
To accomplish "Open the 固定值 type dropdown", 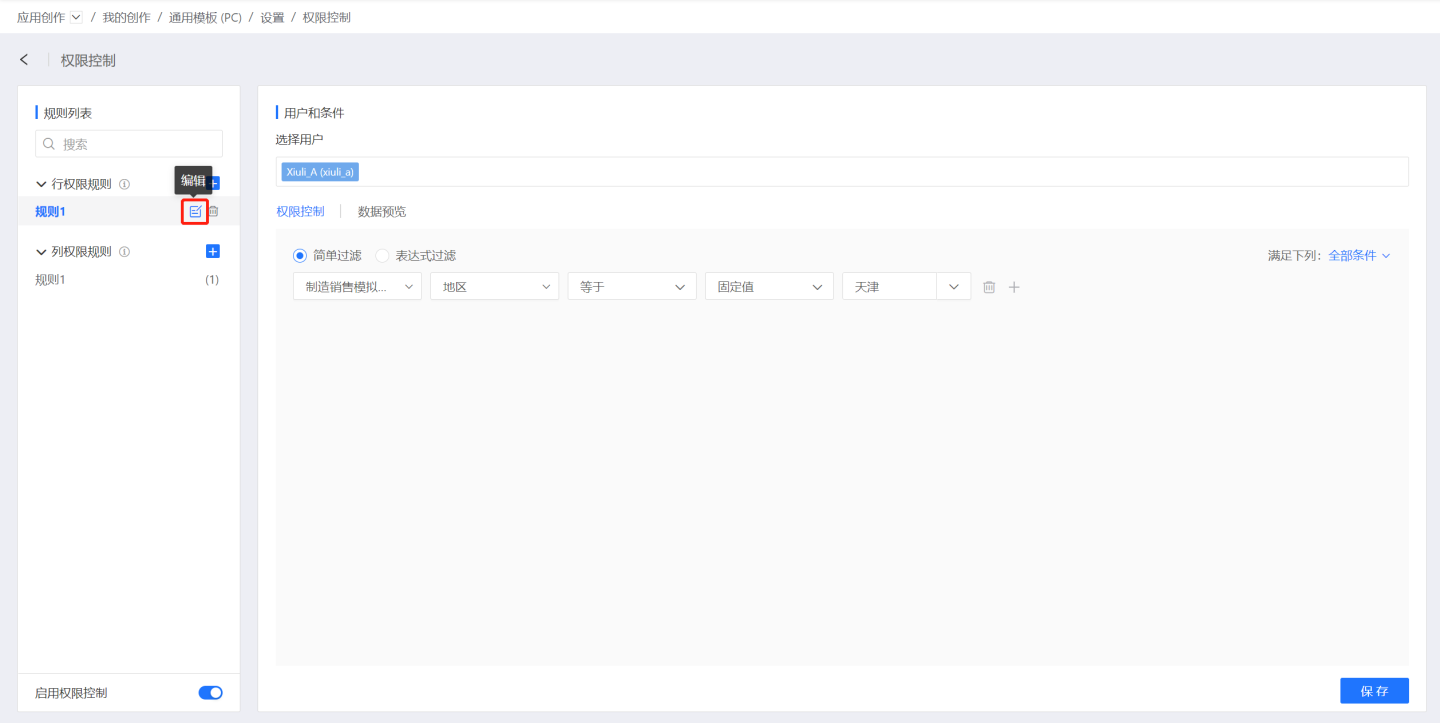I will pos(768,287).
